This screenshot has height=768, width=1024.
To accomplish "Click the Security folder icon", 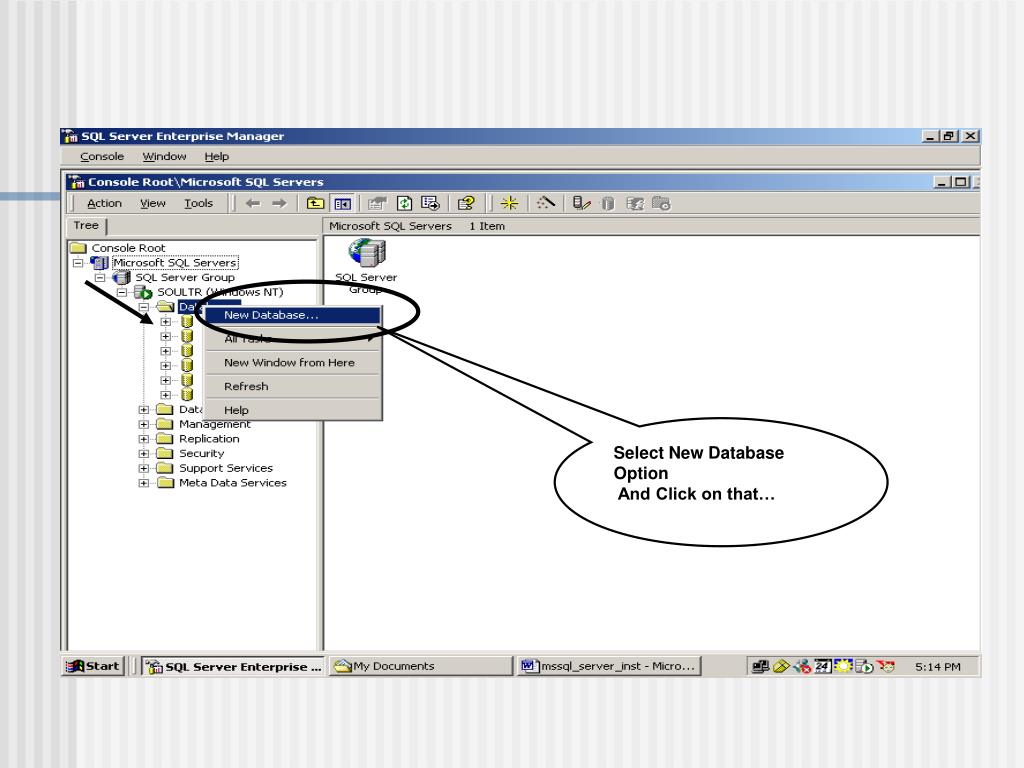I will [x=165, y=453].
